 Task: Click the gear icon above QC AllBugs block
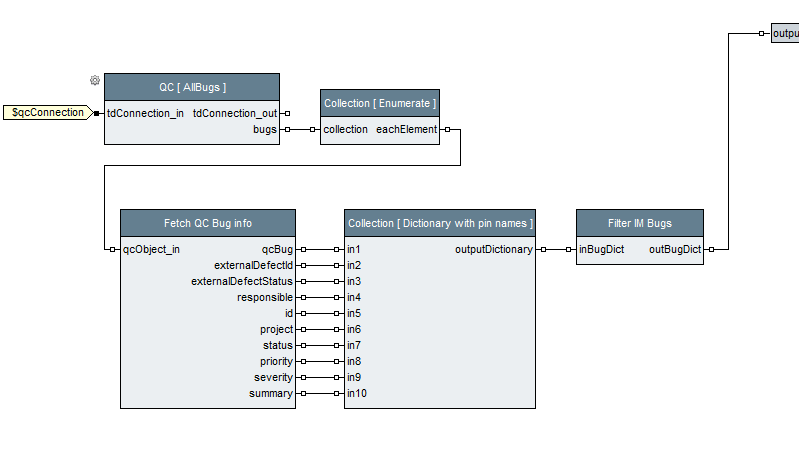coord(95,80)
